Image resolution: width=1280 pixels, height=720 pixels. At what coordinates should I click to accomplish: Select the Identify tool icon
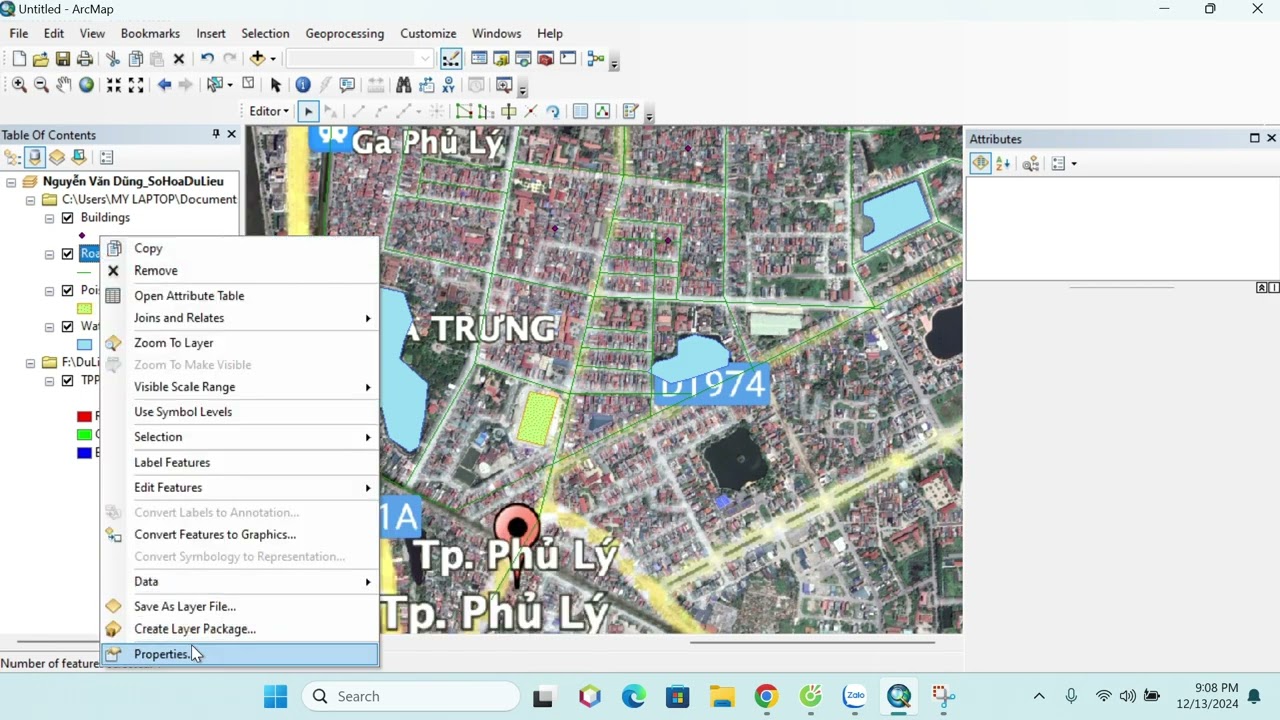303,85
